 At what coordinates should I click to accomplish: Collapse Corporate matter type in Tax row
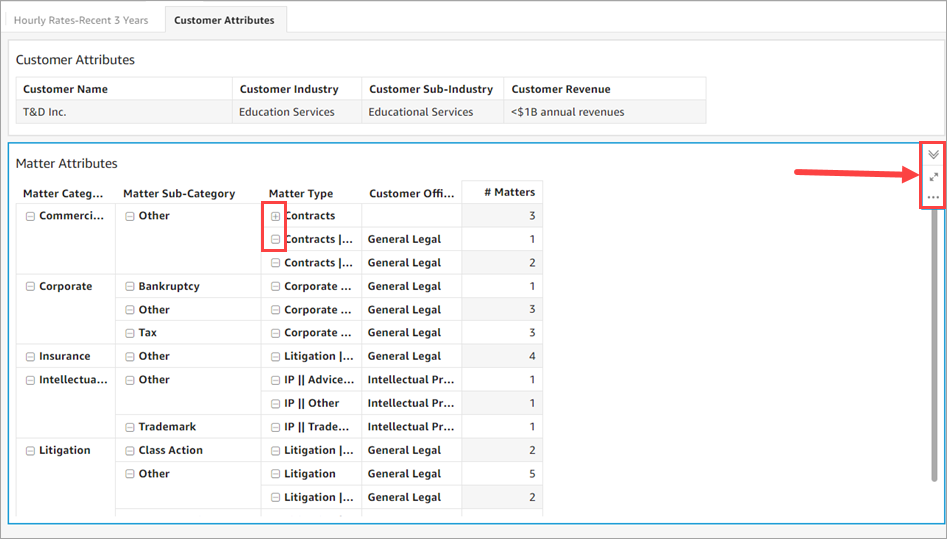point(275,333)
